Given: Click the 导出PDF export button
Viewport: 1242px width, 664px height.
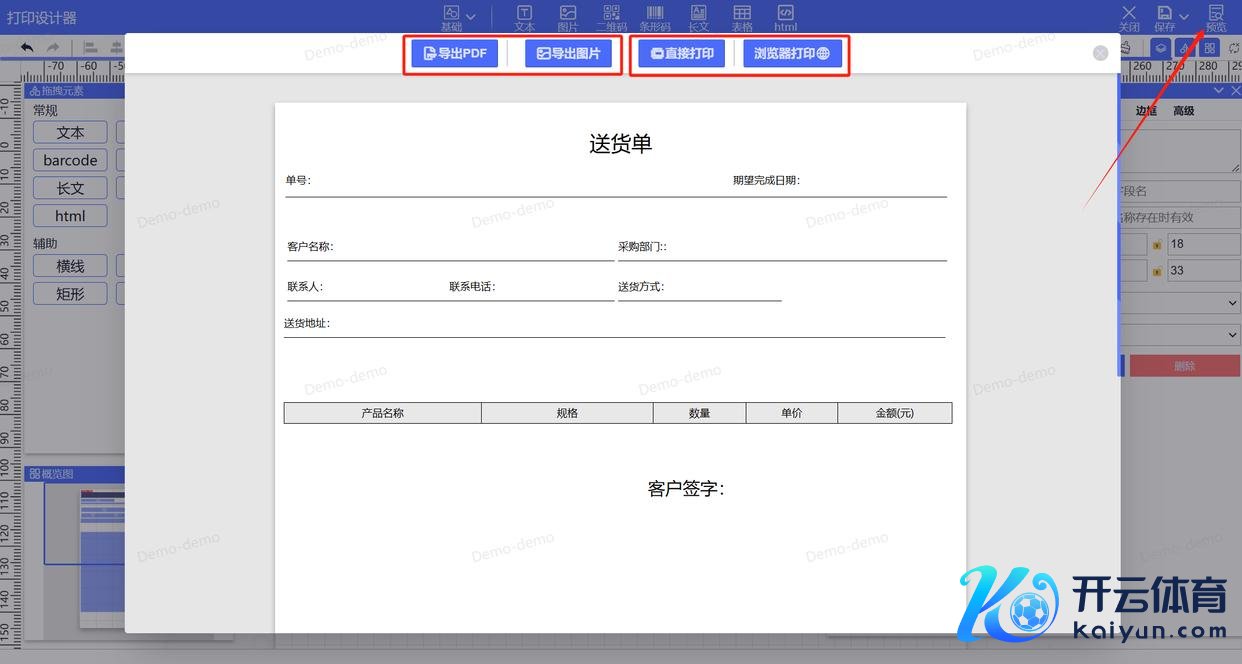Looking at the screenshot, I should (x=454, y=54).
